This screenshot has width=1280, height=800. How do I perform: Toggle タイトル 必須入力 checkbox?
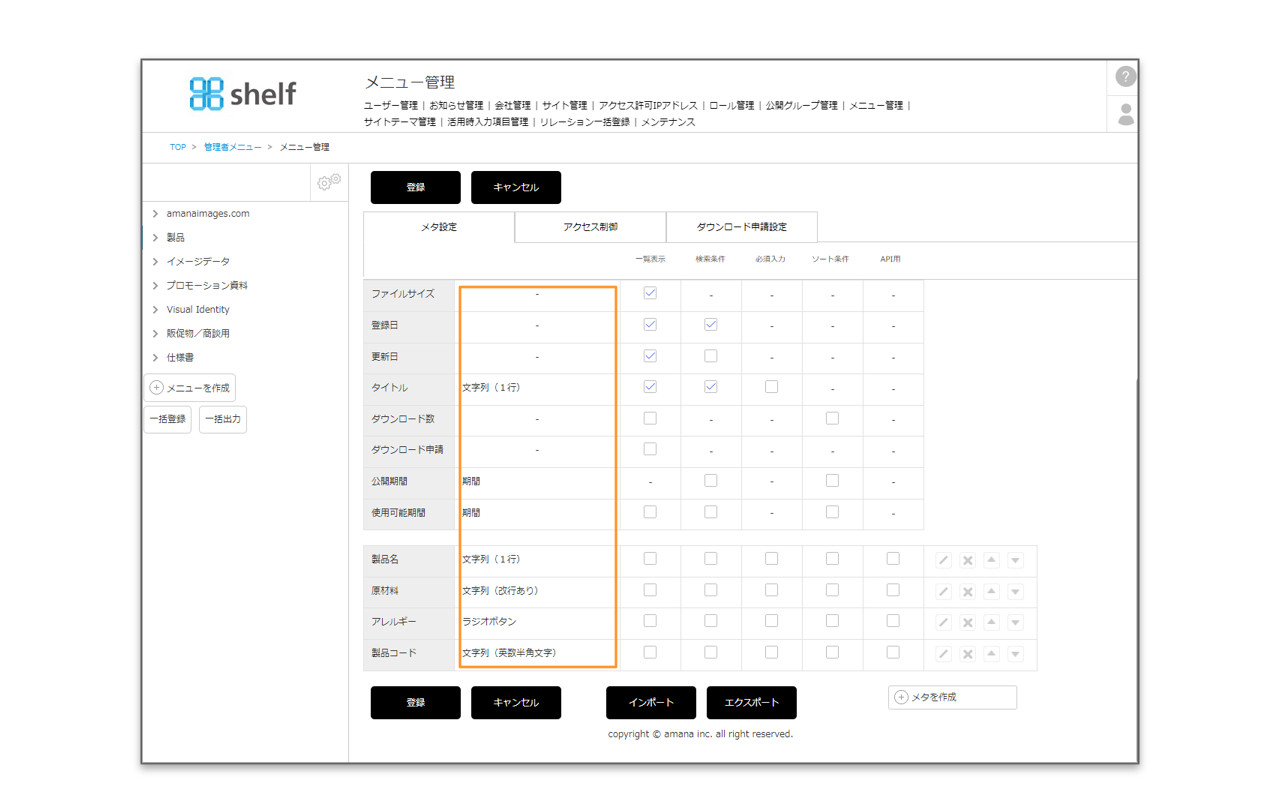[771, 386]
